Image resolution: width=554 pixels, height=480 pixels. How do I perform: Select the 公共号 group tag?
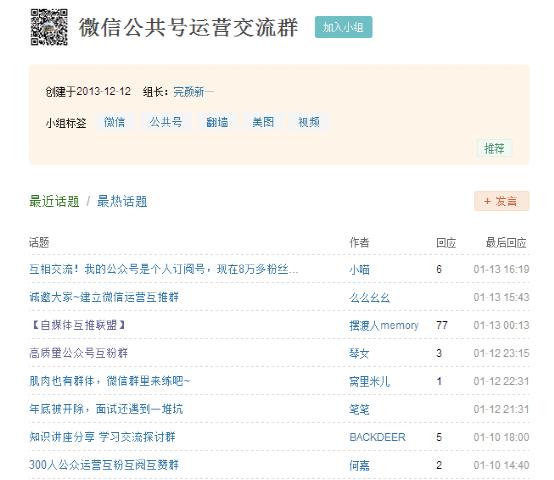pos(166,122)
